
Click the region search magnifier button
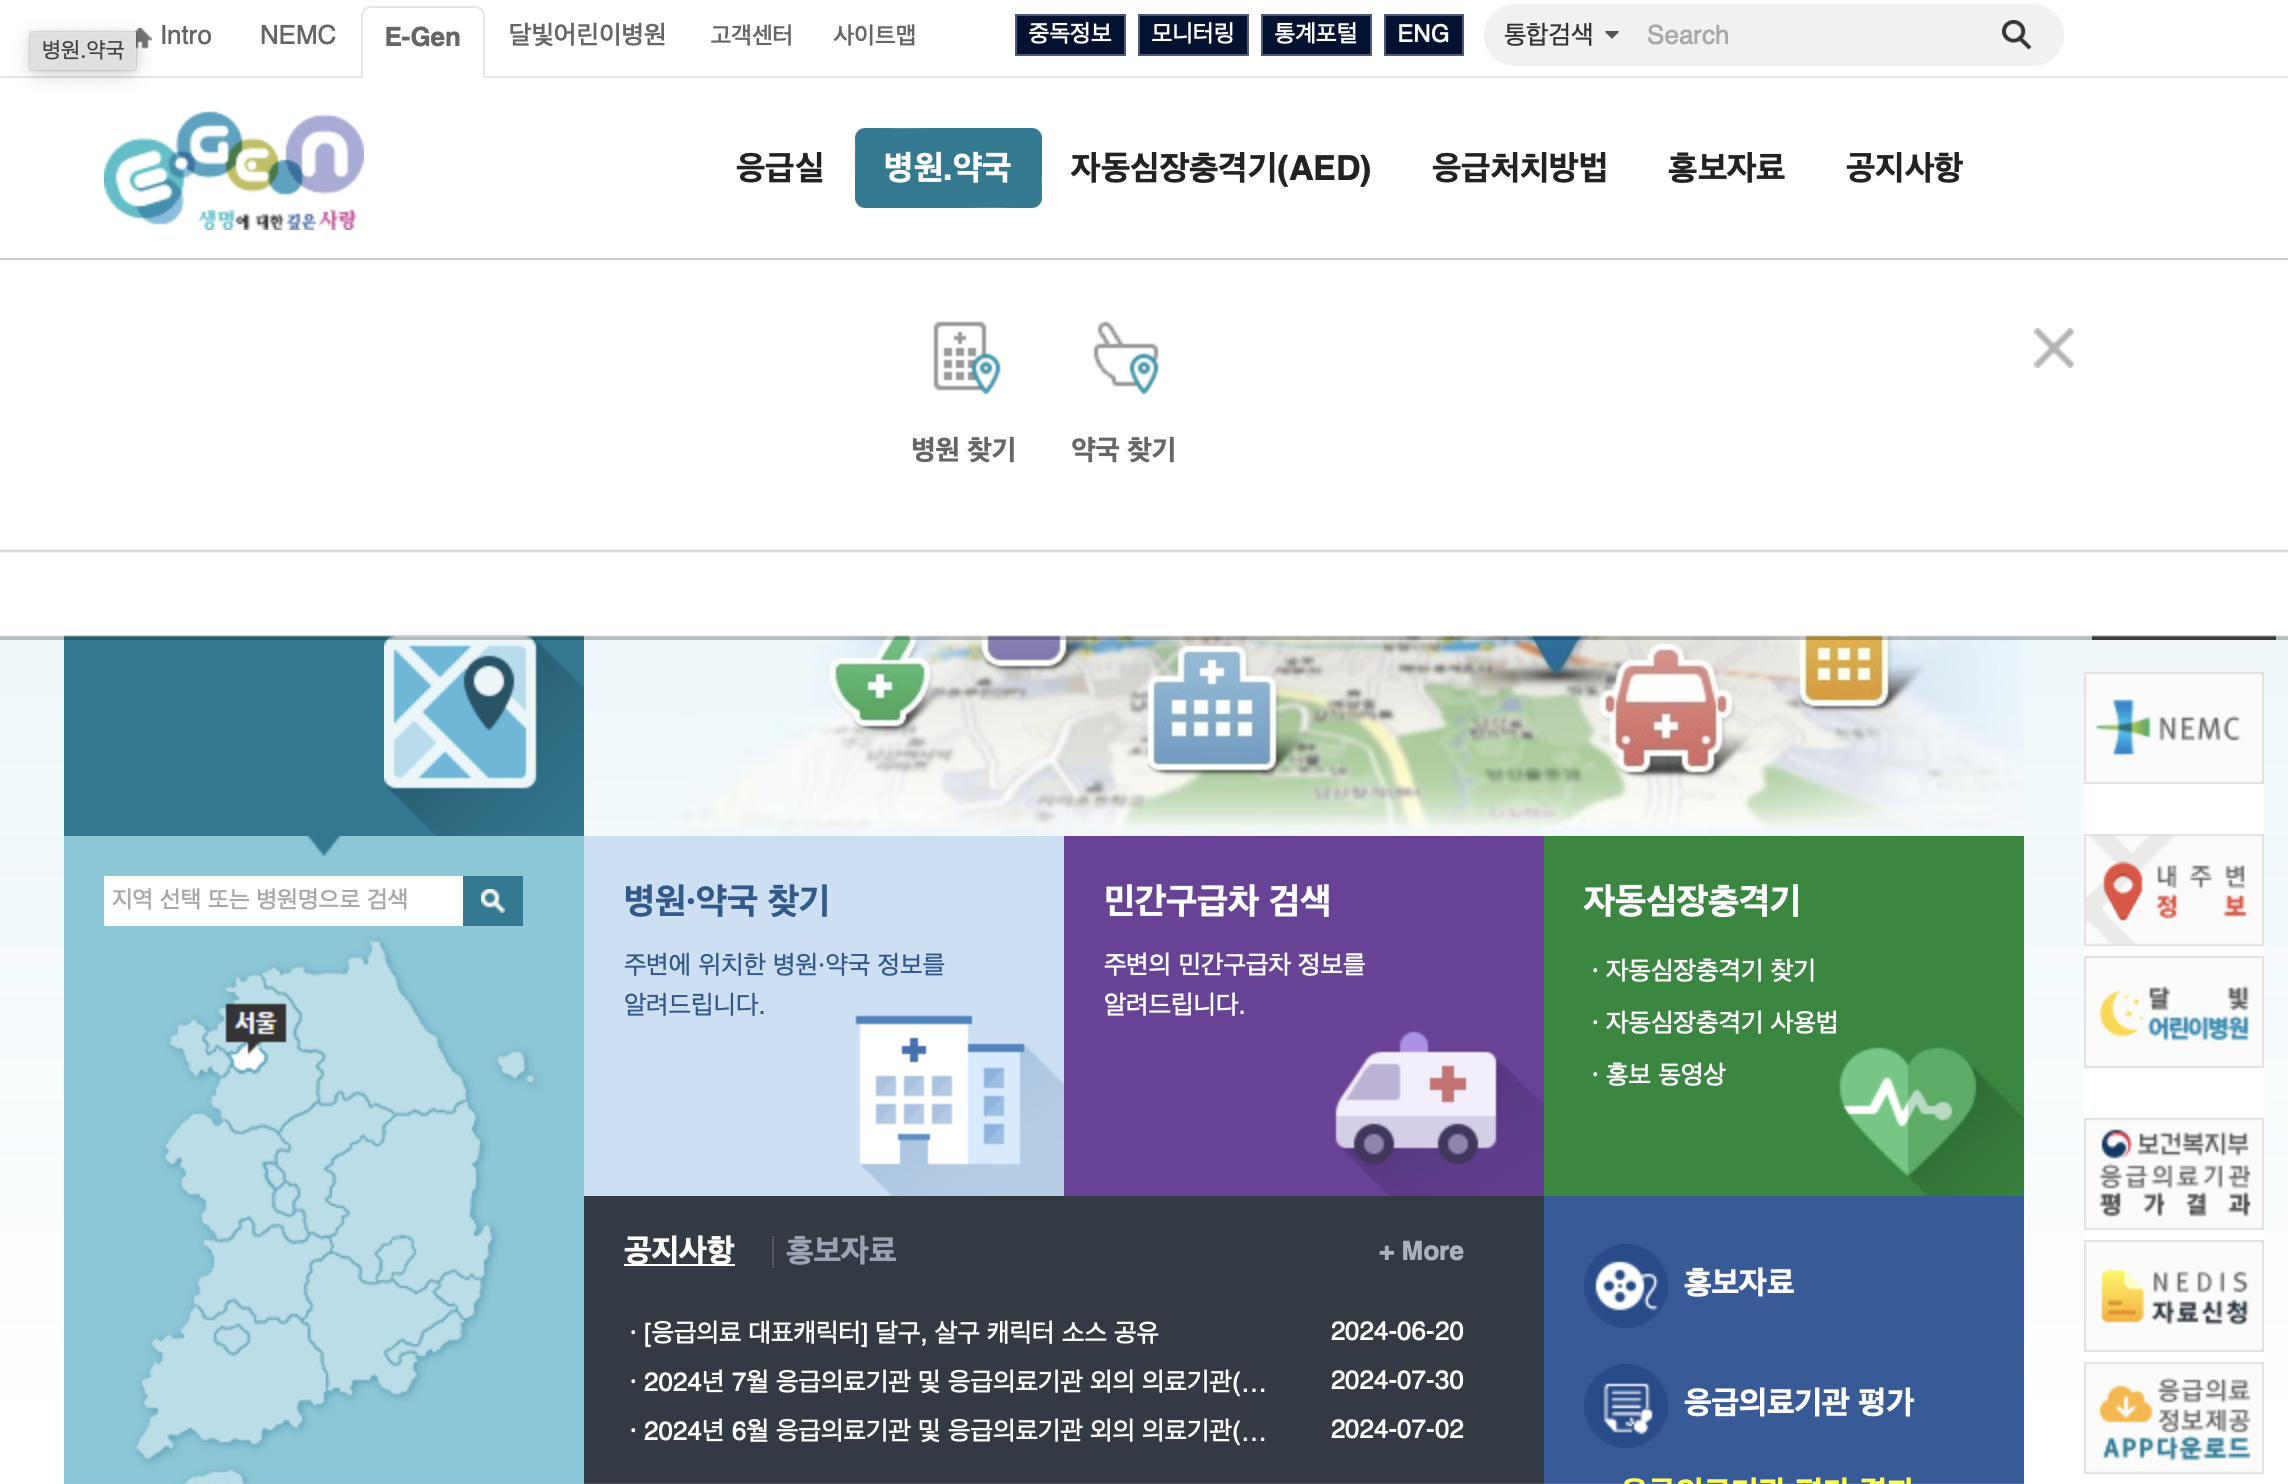pos(492,900)
